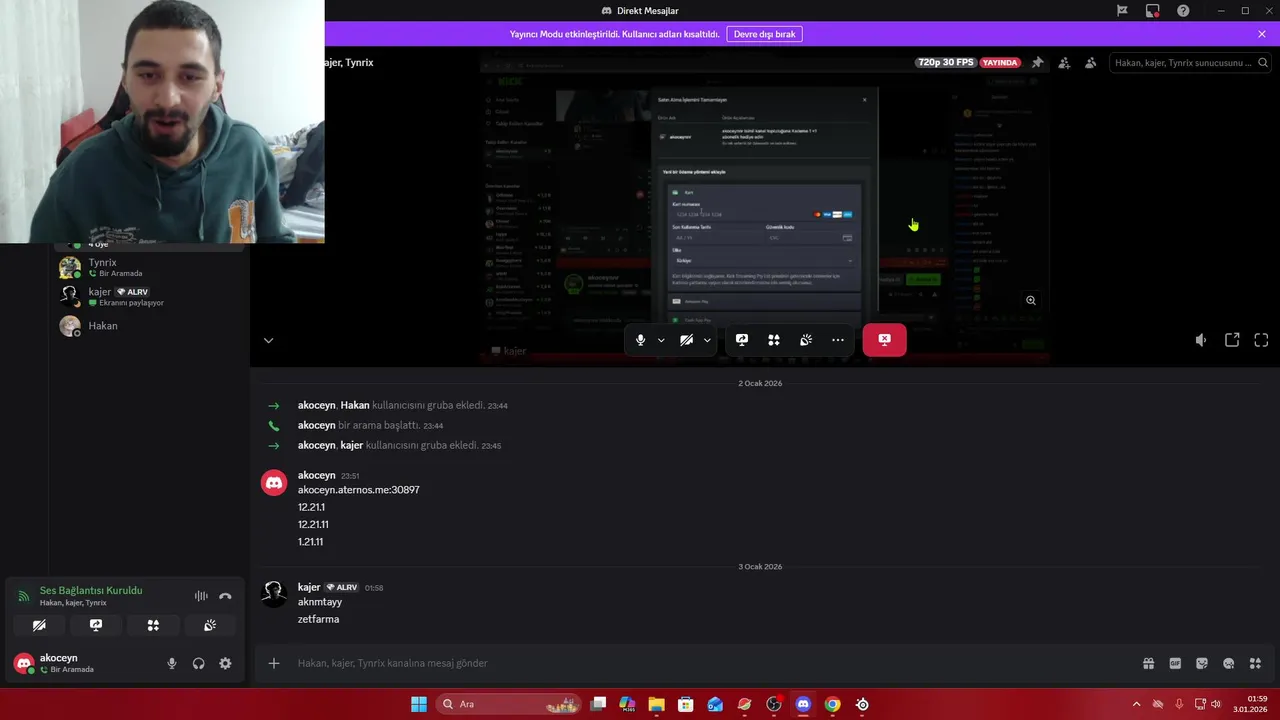Add friends to group DM icon
The height and width of the screenshot is (720, 1280).
point(1064,63)
